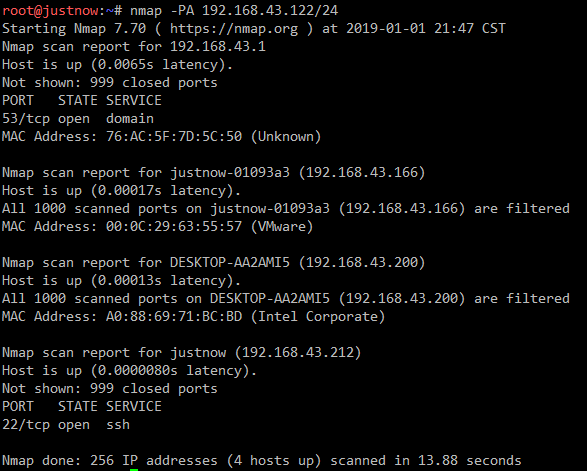Screen dimensions: 587x471
Task: Click the 0.0000080s latency value
Action: point(138,370)
